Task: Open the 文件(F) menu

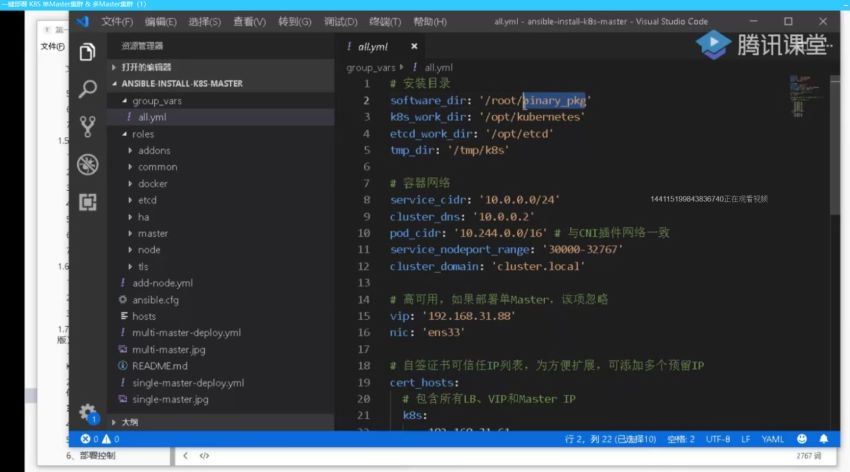Action: point(117,22)
